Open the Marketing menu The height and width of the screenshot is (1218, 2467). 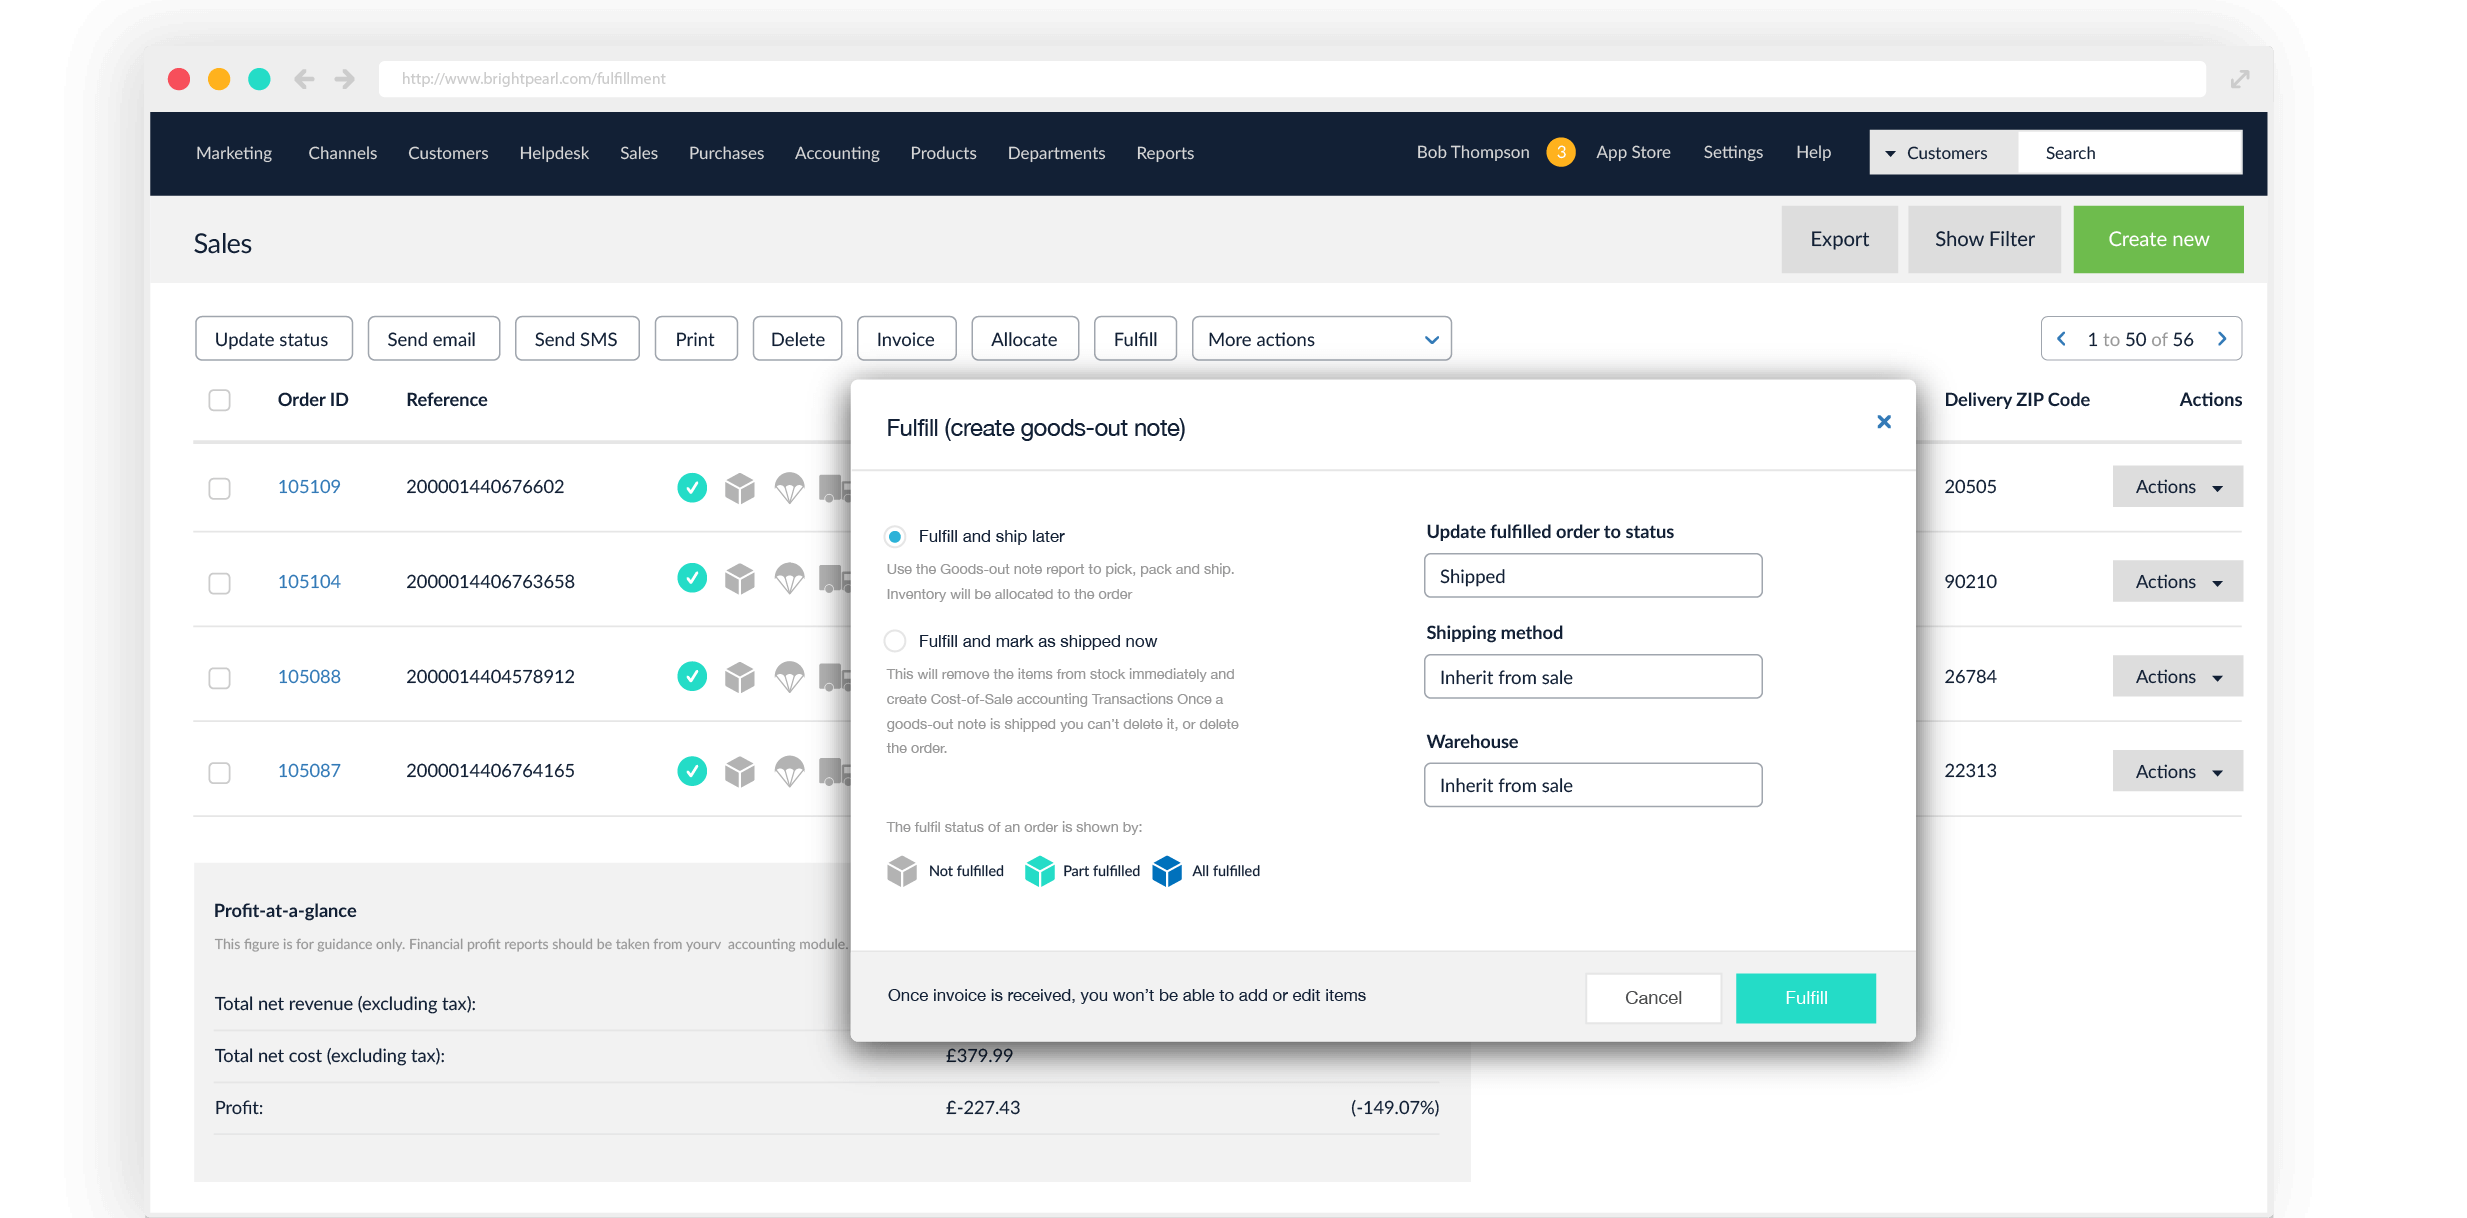point(234,153)
